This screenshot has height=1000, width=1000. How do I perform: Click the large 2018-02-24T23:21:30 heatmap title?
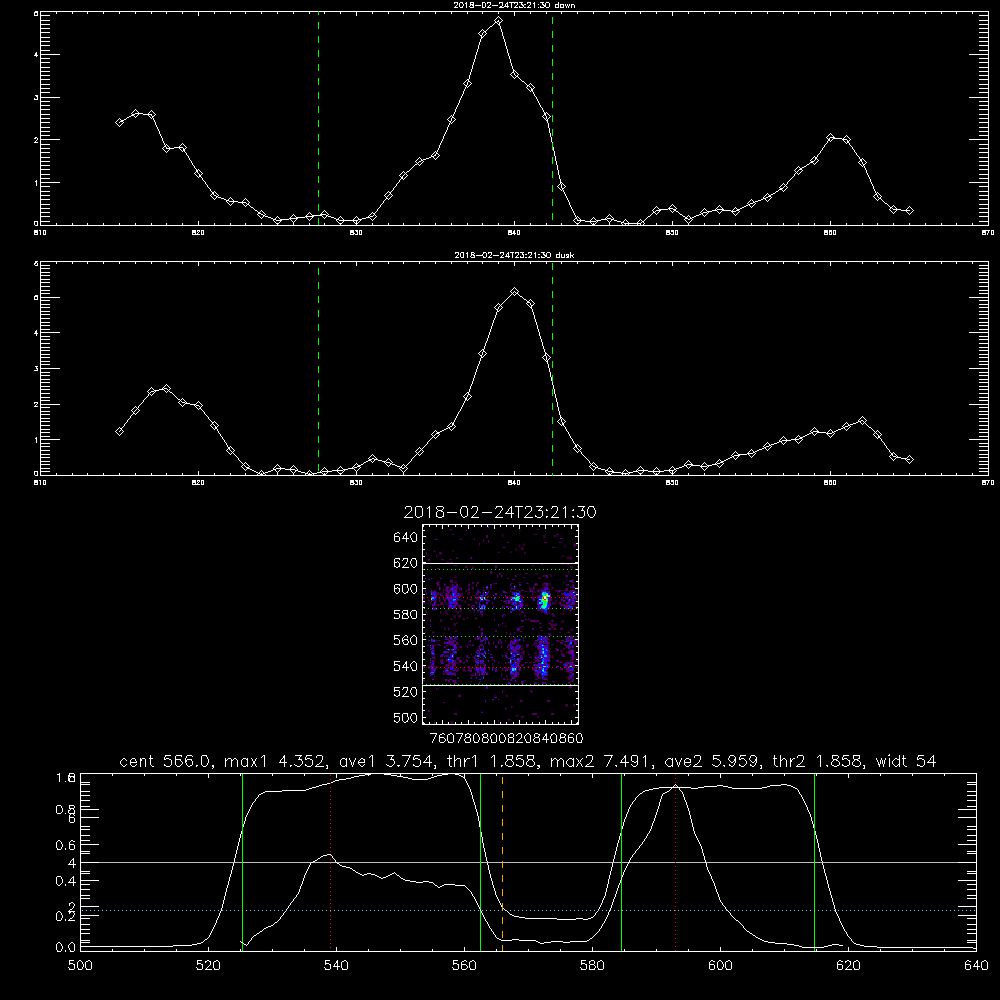(x=500, y=512)
